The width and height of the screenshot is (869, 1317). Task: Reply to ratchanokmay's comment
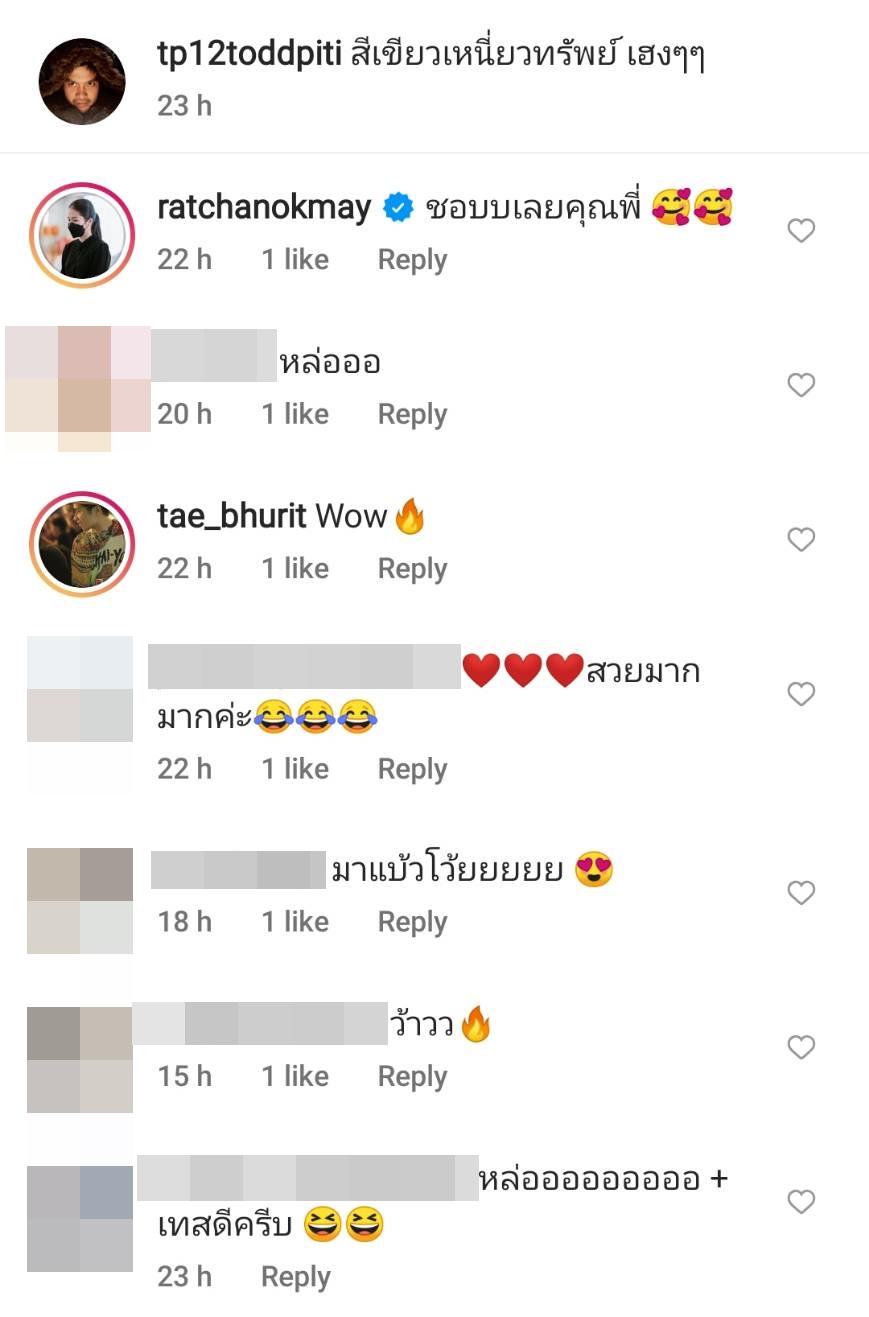412,260
